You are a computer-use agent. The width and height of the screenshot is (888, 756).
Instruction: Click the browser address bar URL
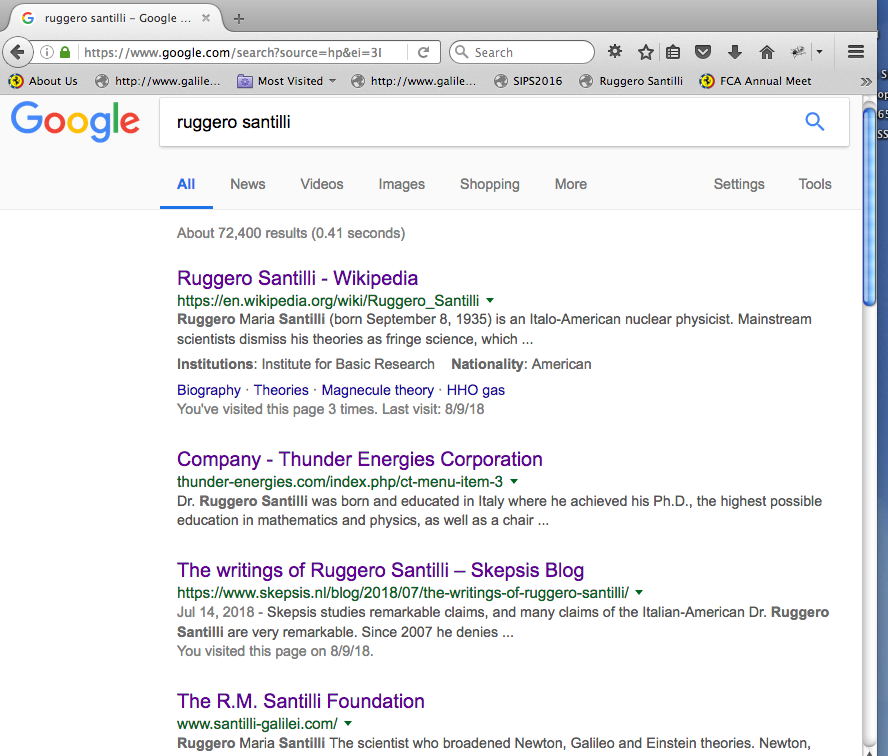(x=233, y=53)
